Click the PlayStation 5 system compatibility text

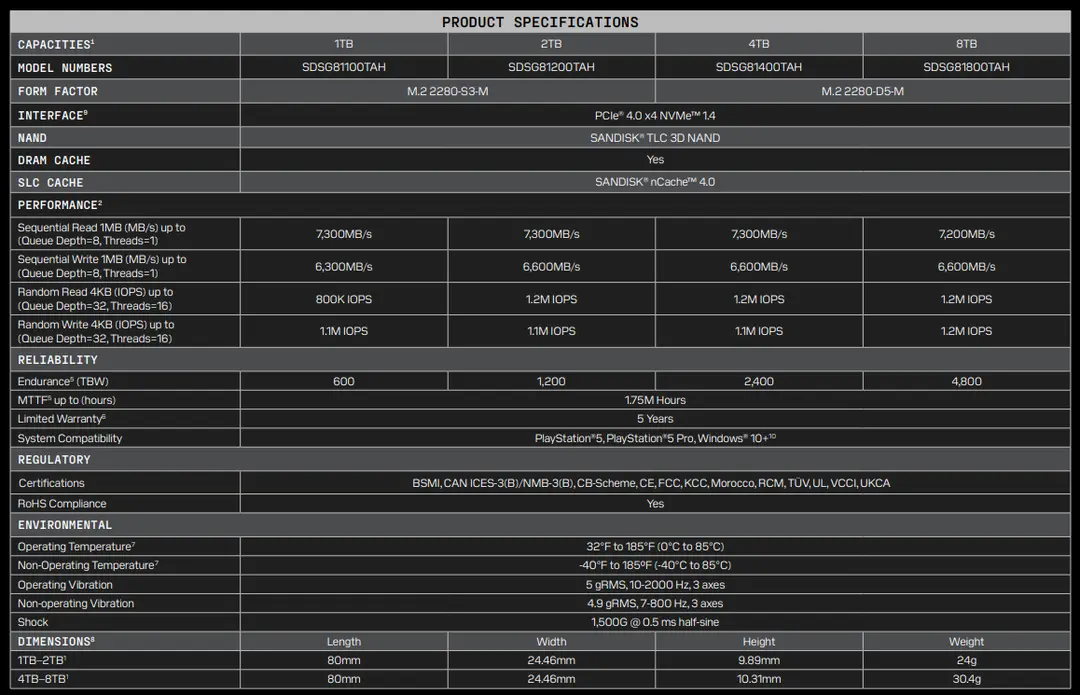pos(655,438)
